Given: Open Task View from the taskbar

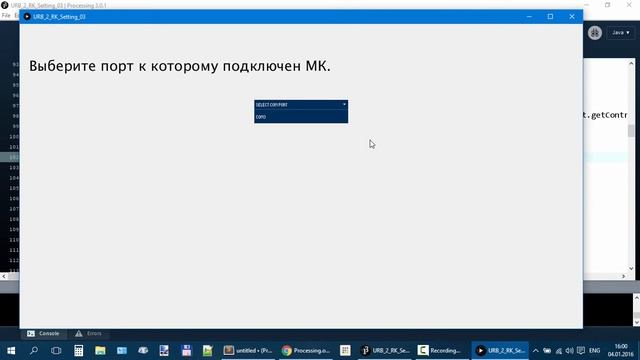Looking at the screenshot, I should click(x=56, y=351).
